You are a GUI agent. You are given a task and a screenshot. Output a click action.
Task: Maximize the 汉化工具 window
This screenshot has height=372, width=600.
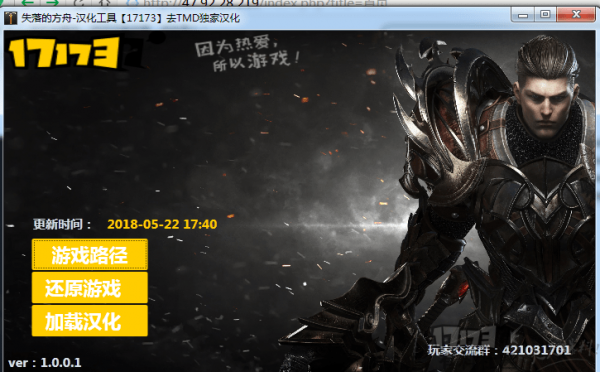(x=545, y=15)
